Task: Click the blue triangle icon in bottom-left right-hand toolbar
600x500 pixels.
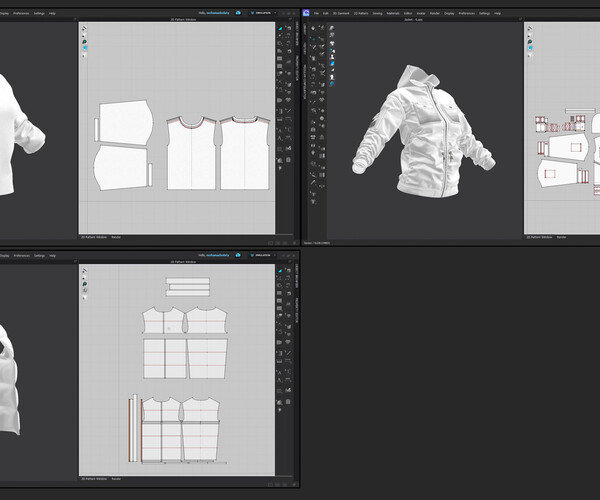Action: tap(280, 270)
